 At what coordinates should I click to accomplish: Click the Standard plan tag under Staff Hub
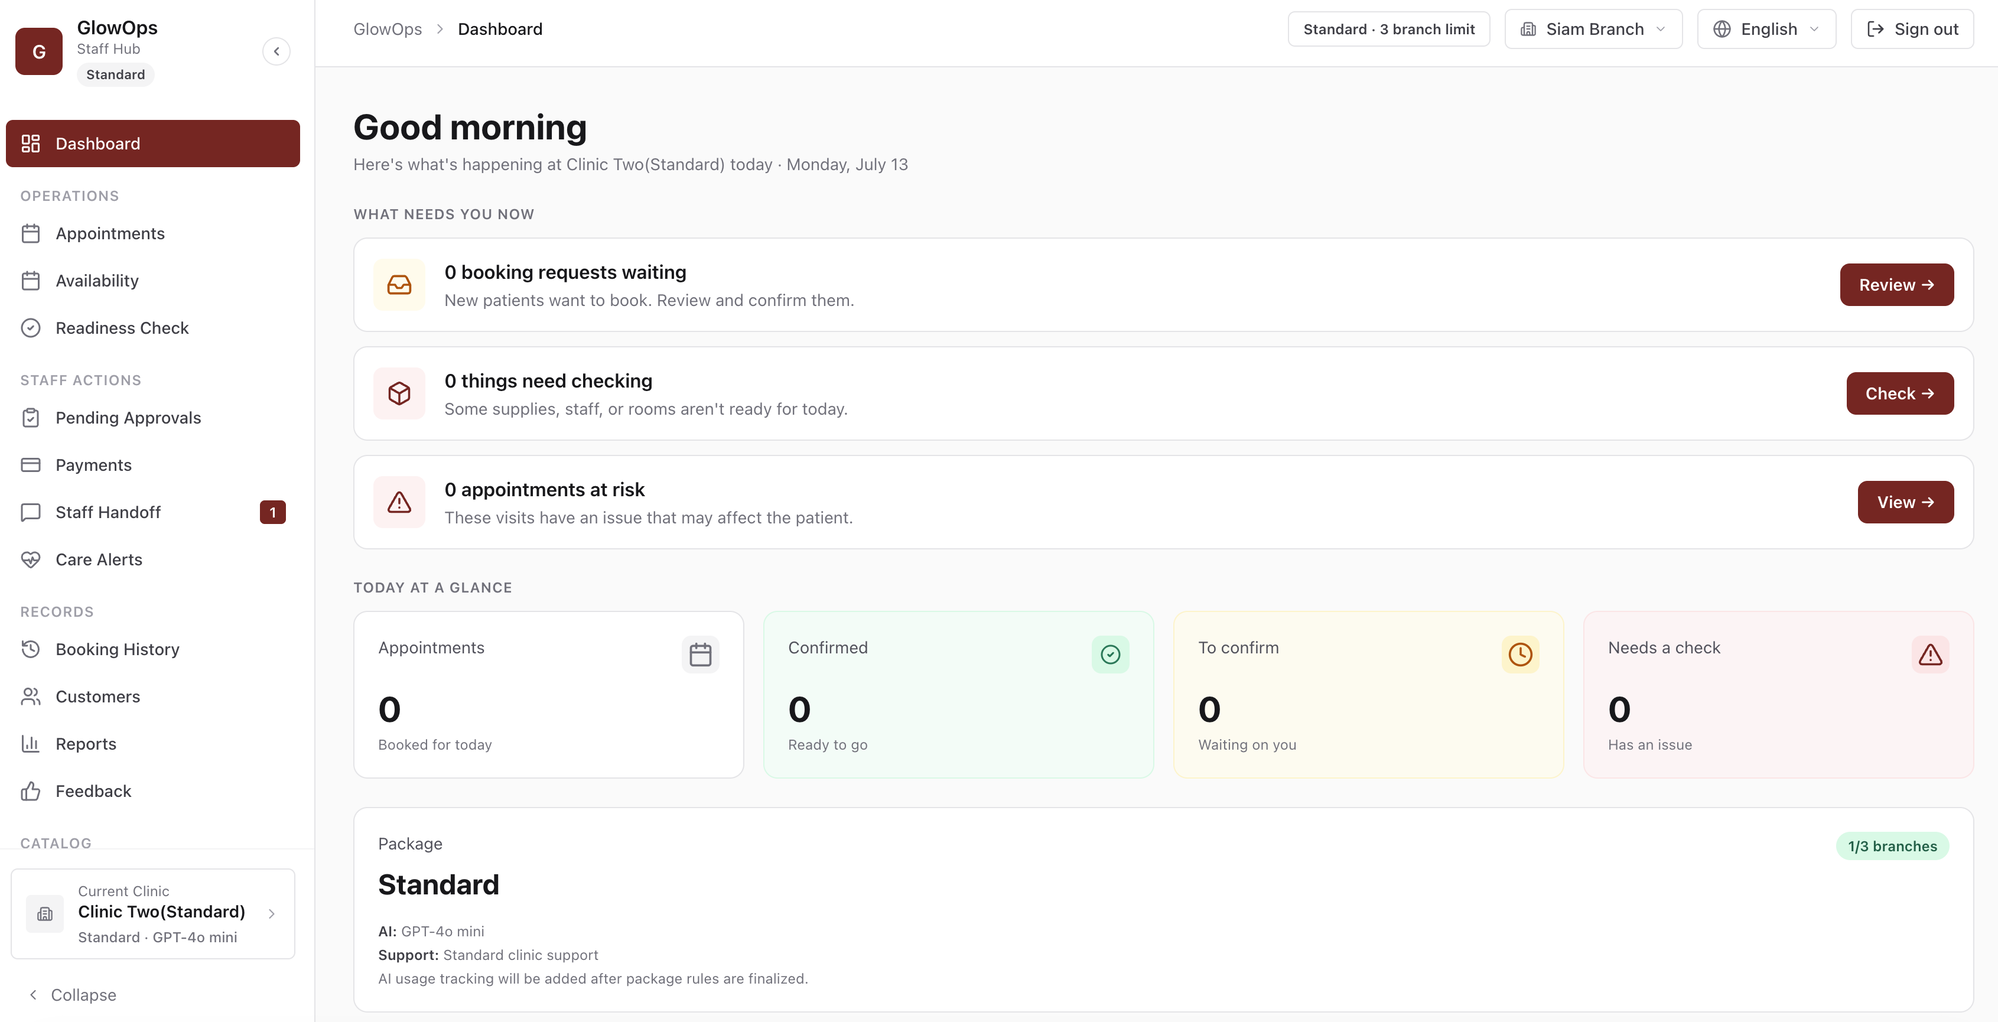coord(115,74)
